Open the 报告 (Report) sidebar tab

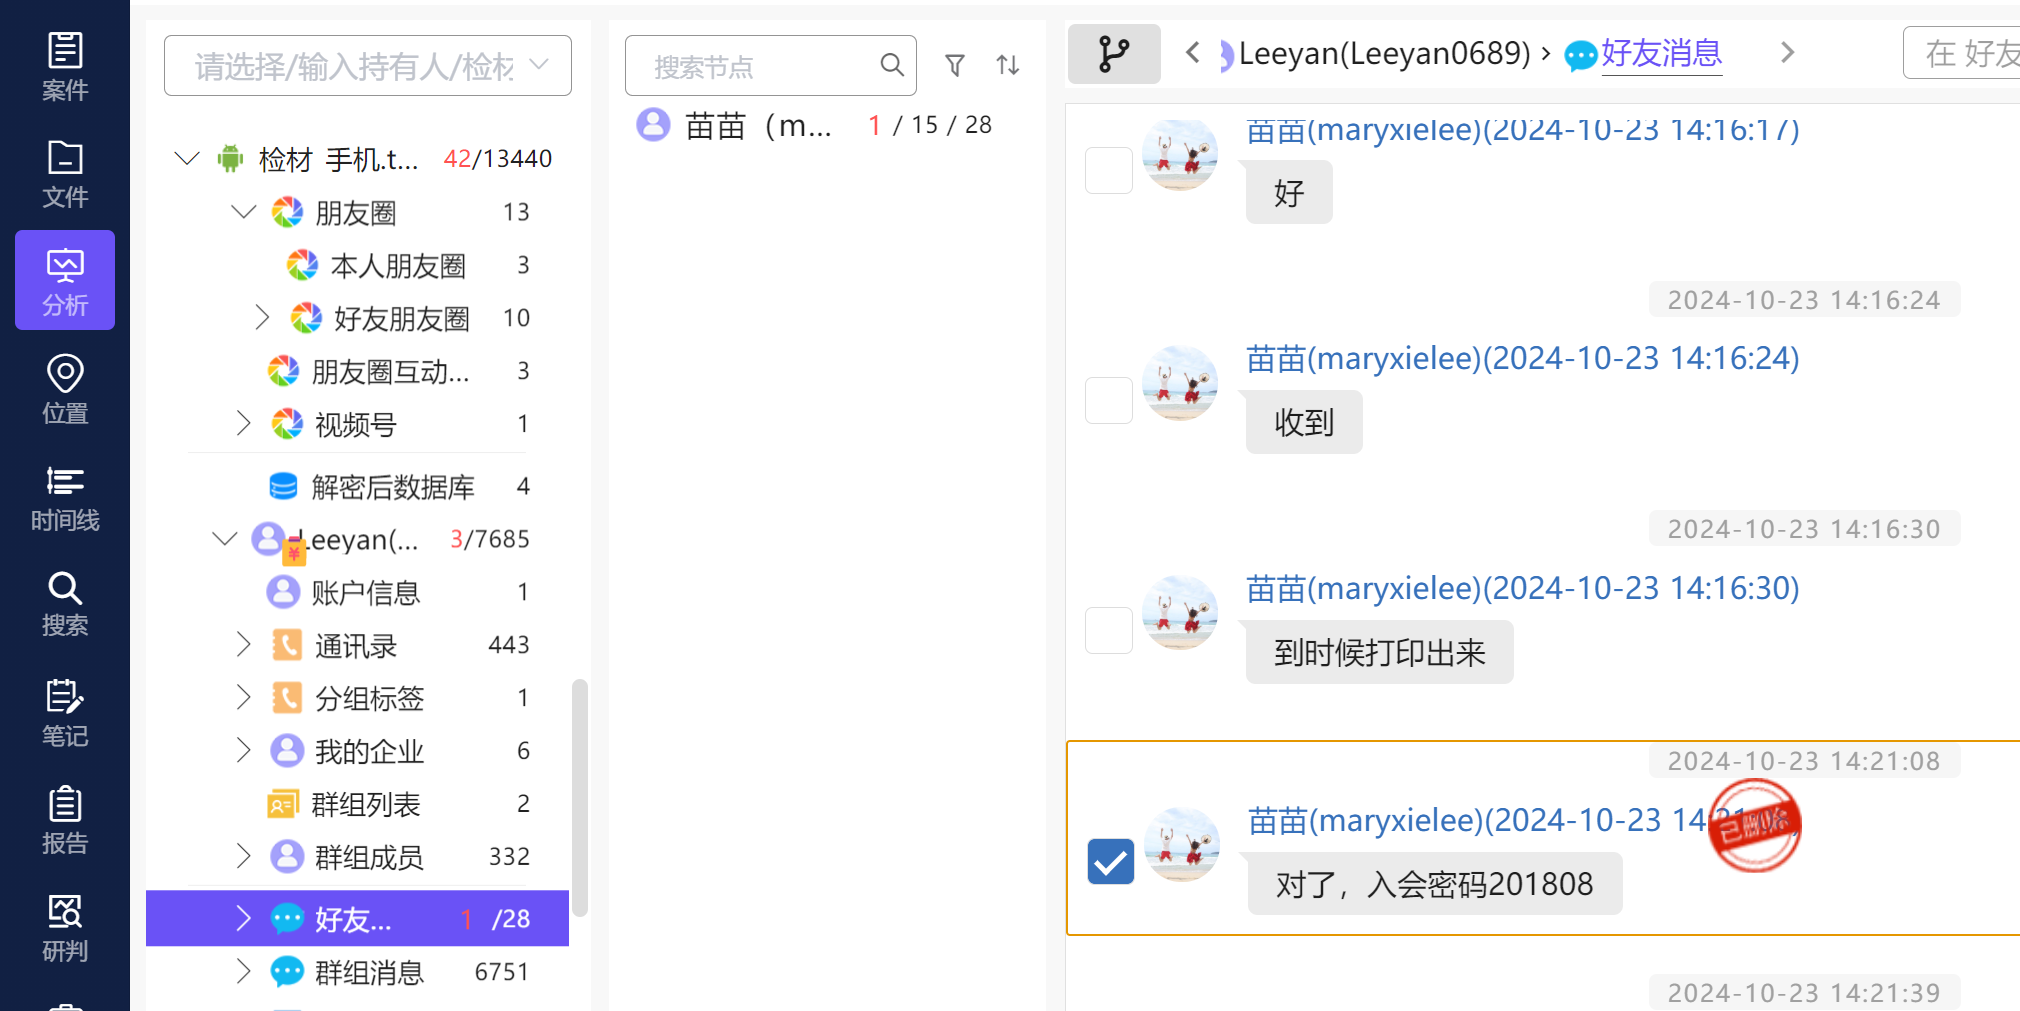65,820
